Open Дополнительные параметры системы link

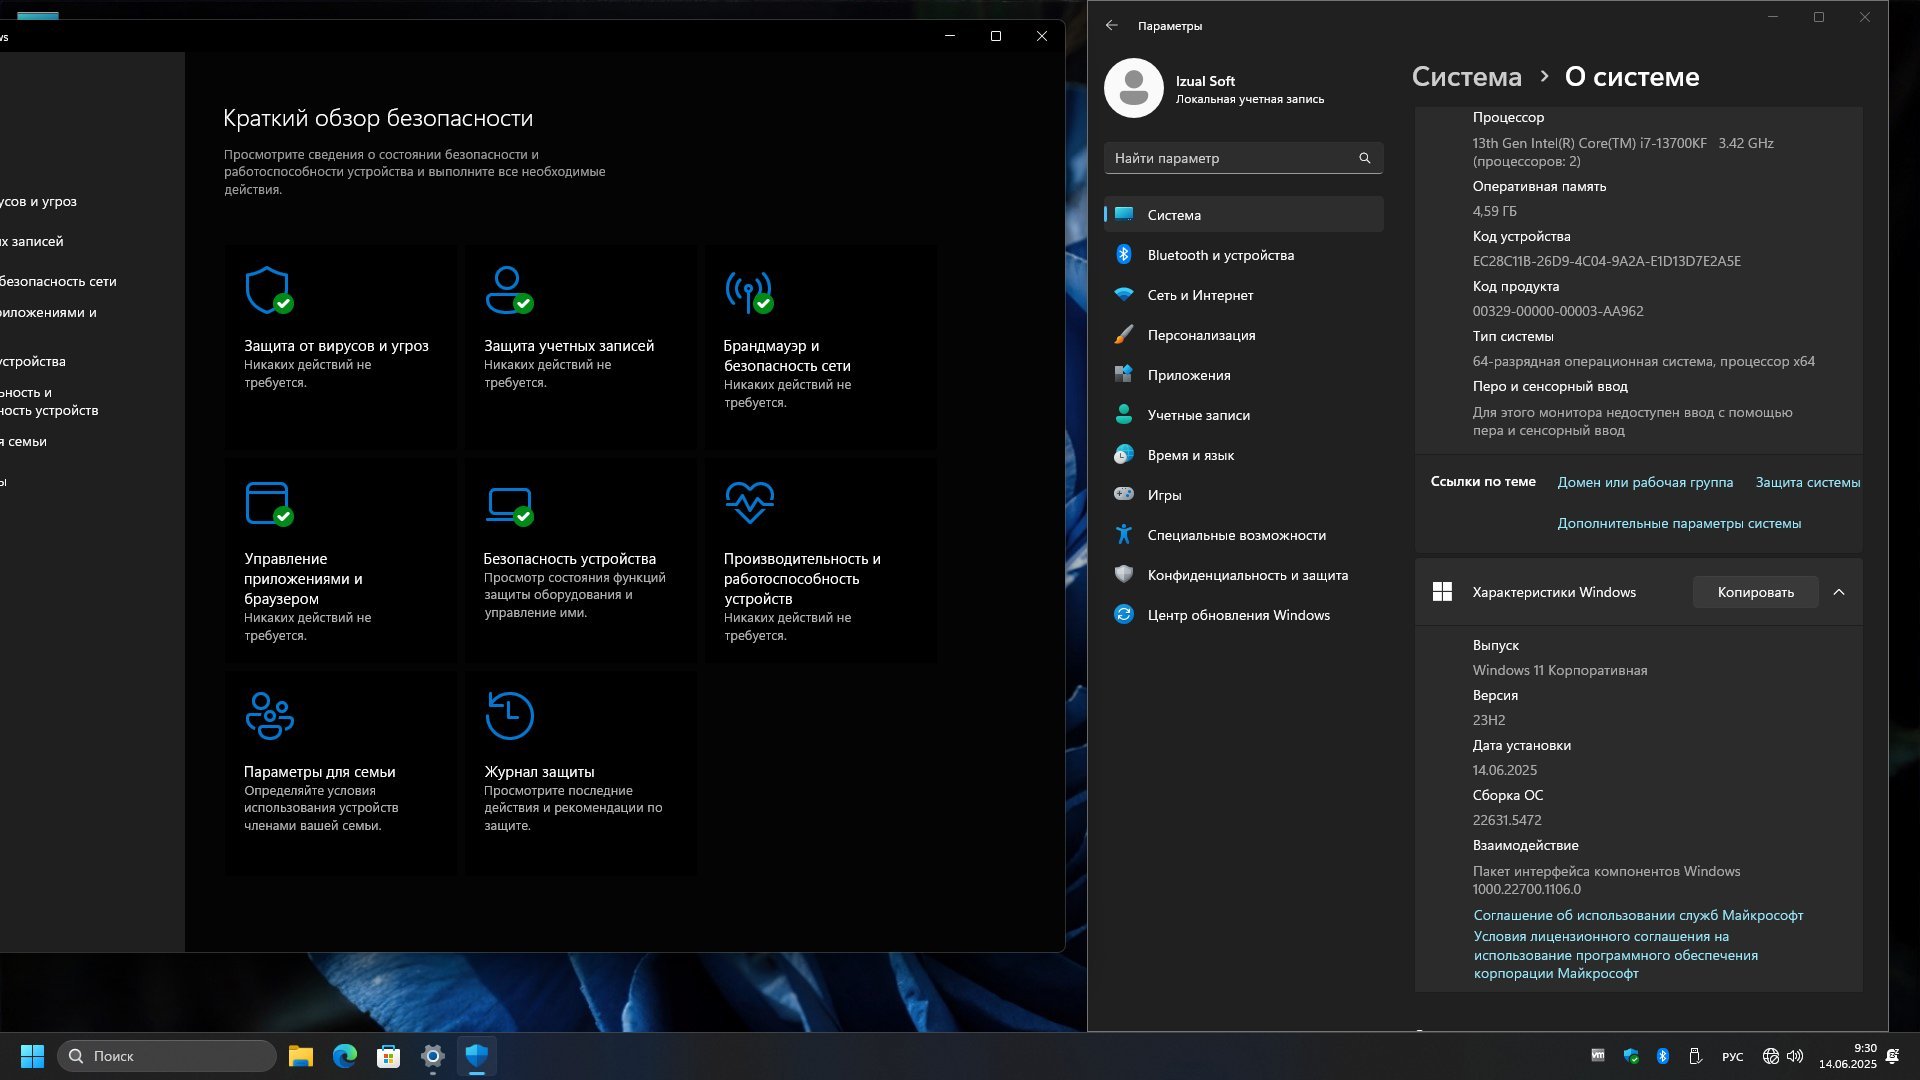point(1679,523)
